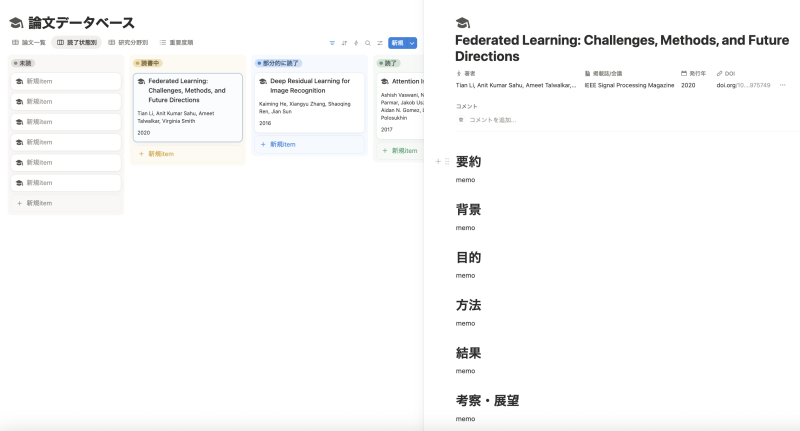800x431 pixels.
Task: Open automations with the lightning bolt icon
Action: click(356, 43)
